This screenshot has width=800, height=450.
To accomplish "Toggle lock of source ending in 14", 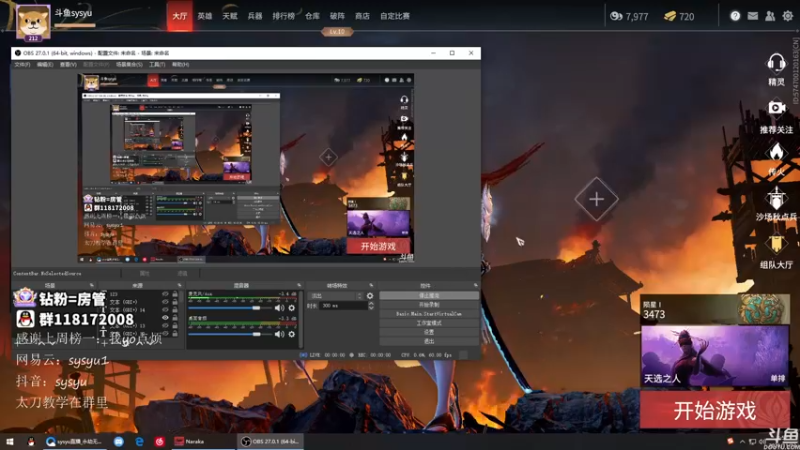I will [175, 310].
